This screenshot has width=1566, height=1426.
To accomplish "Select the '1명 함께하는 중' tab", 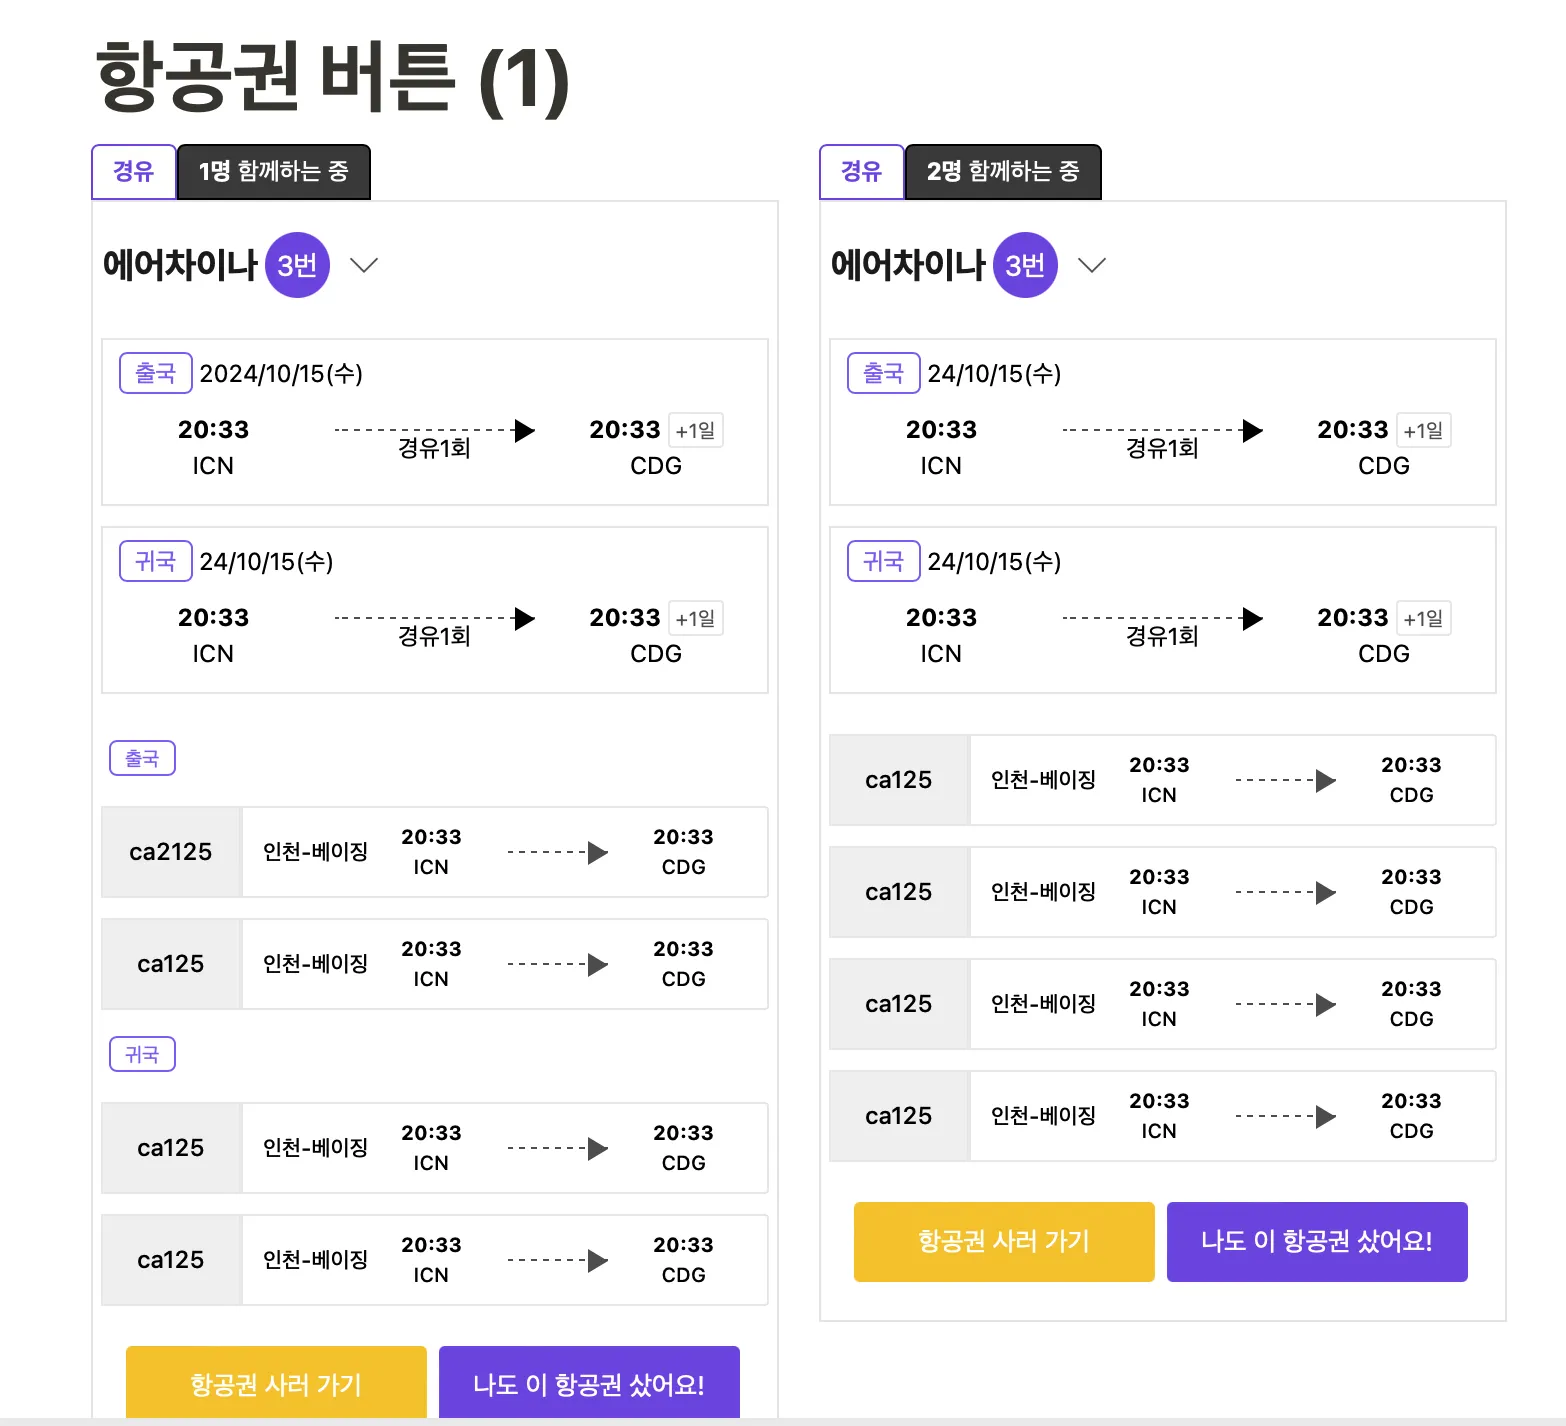I will click(x=274, y=172).
